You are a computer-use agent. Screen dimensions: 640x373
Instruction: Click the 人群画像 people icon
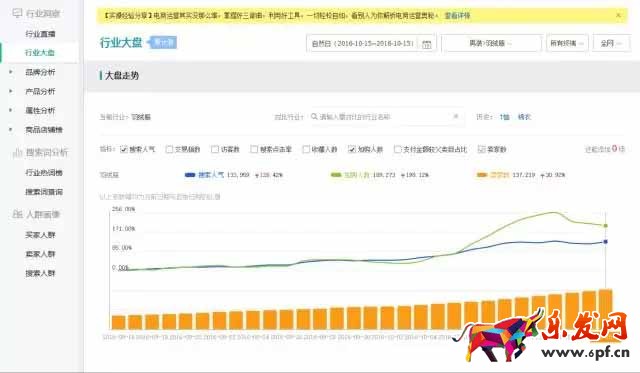[18, 214]
